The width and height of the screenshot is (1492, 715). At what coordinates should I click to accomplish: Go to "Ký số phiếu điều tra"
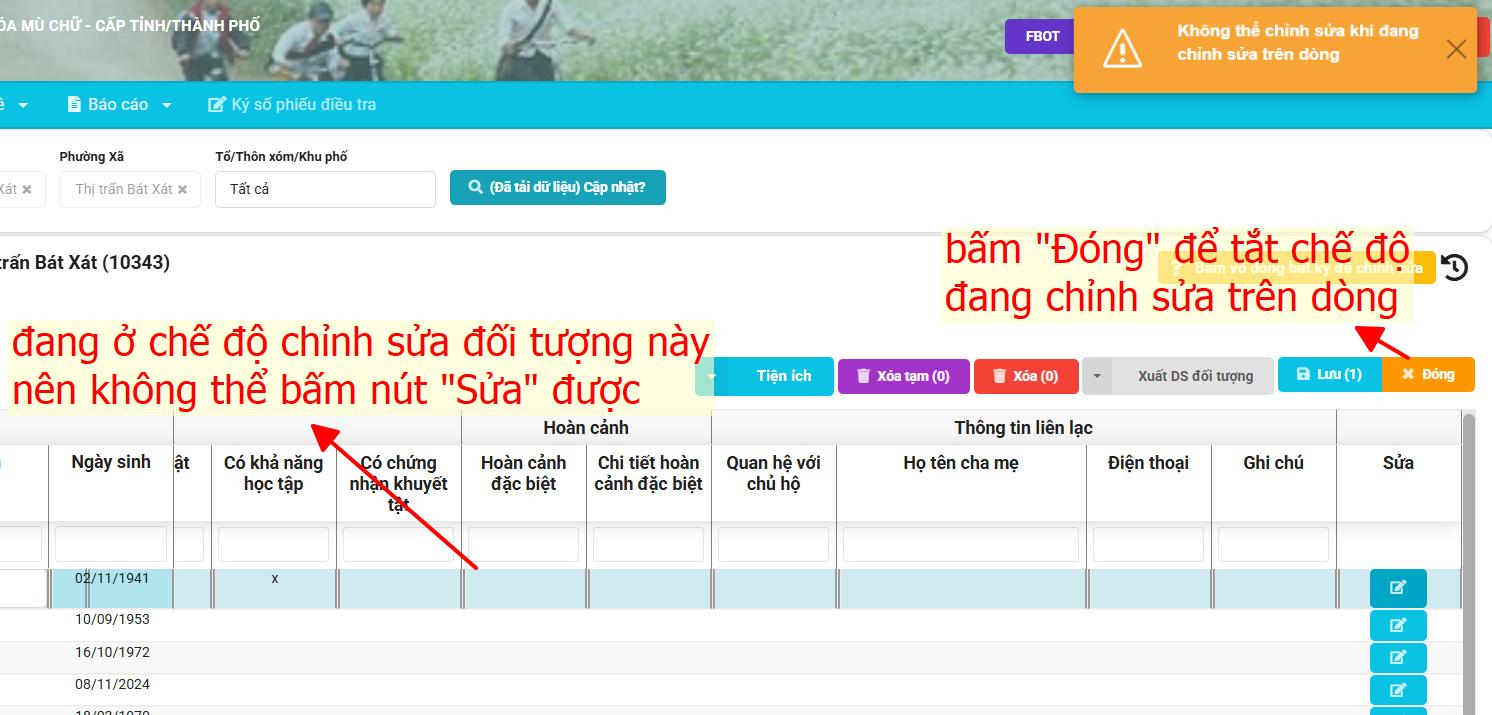click(x=292, y=104)
